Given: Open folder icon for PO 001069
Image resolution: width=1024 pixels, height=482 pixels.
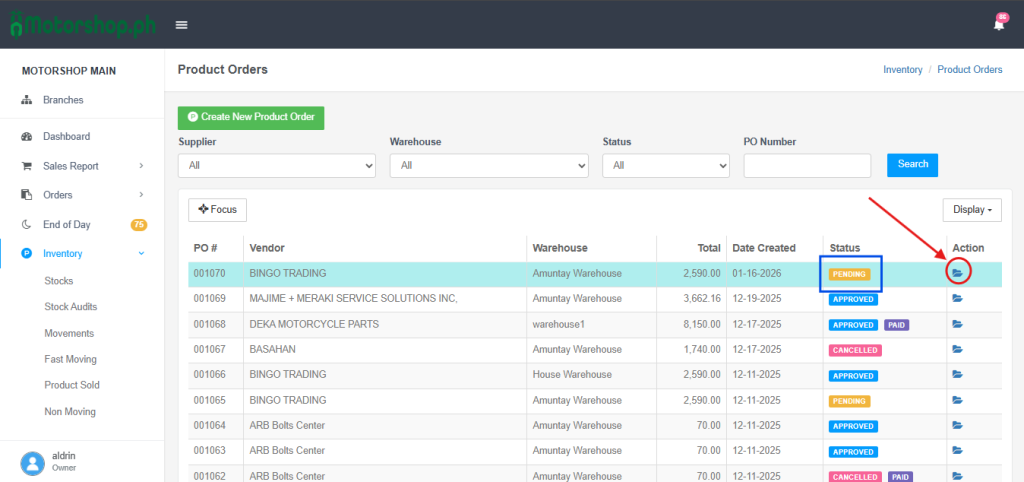Looking at the screenshot, I should click(x=957, y=299).
